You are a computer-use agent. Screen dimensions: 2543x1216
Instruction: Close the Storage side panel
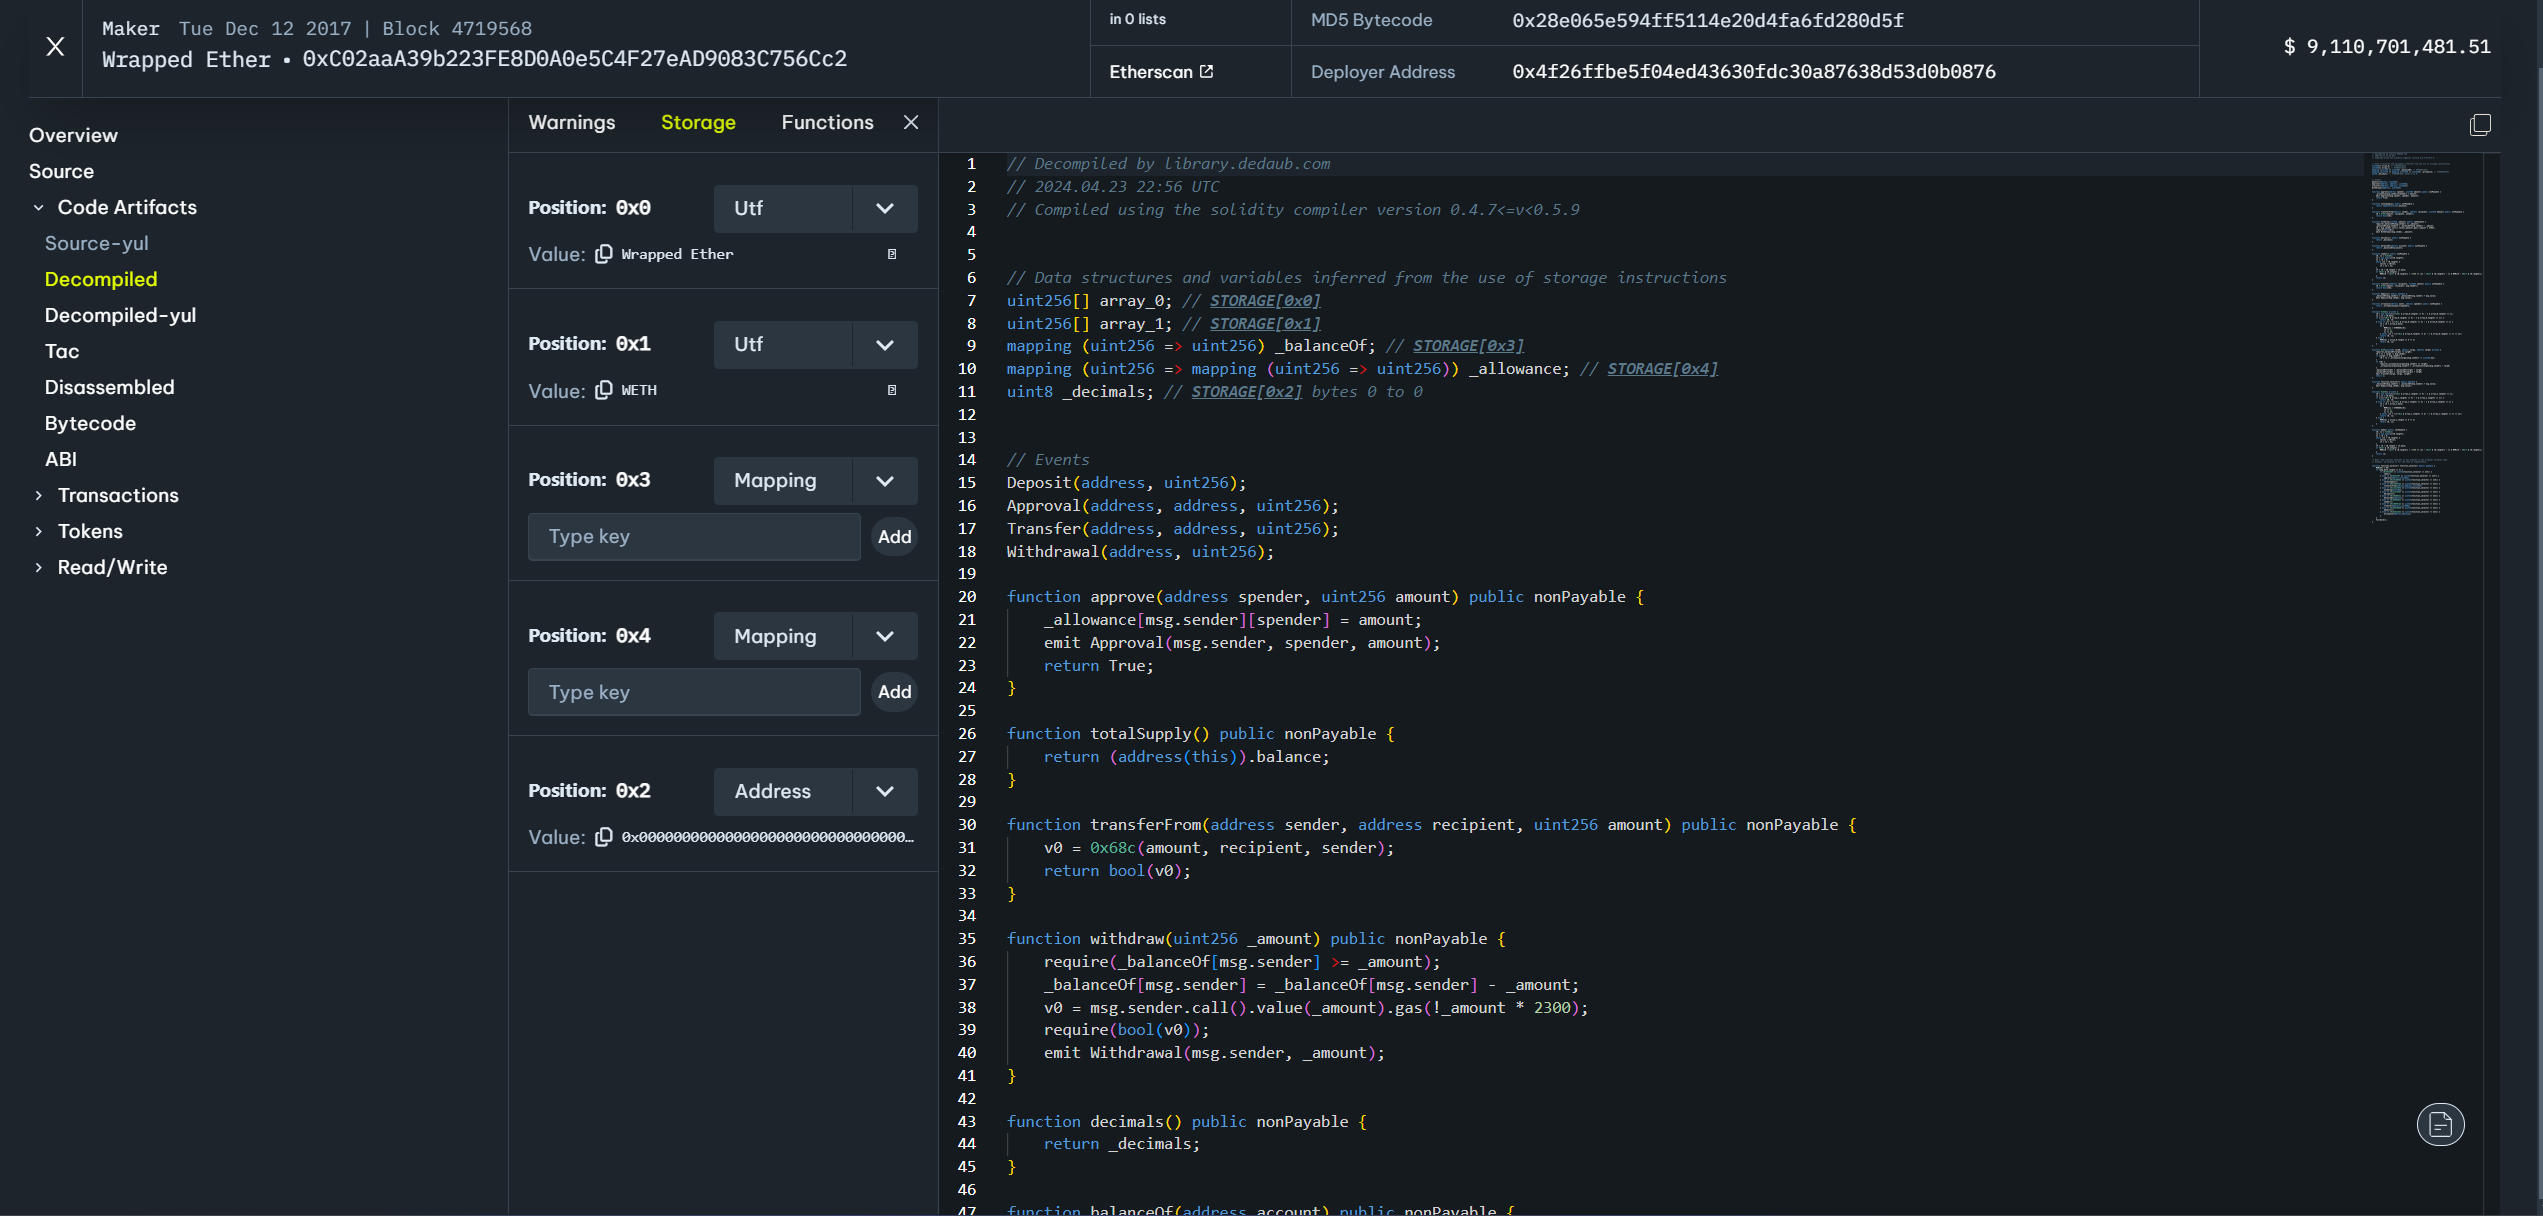[x=911, y=122]
